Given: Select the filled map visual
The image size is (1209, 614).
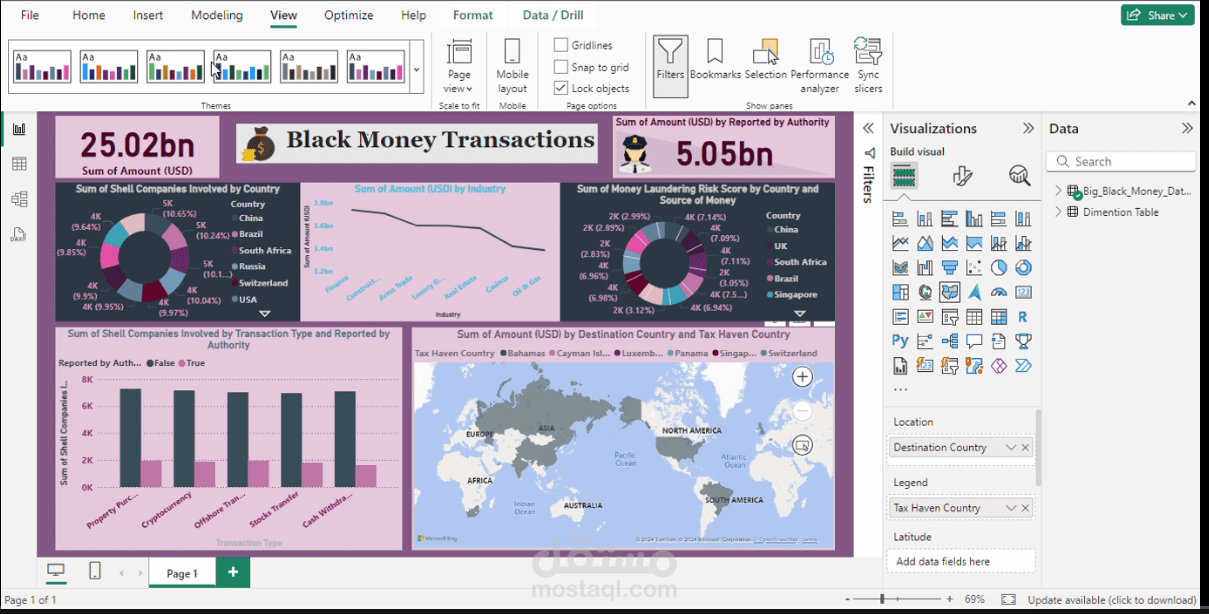Looking at the screenshot, I should click(950, 292).
